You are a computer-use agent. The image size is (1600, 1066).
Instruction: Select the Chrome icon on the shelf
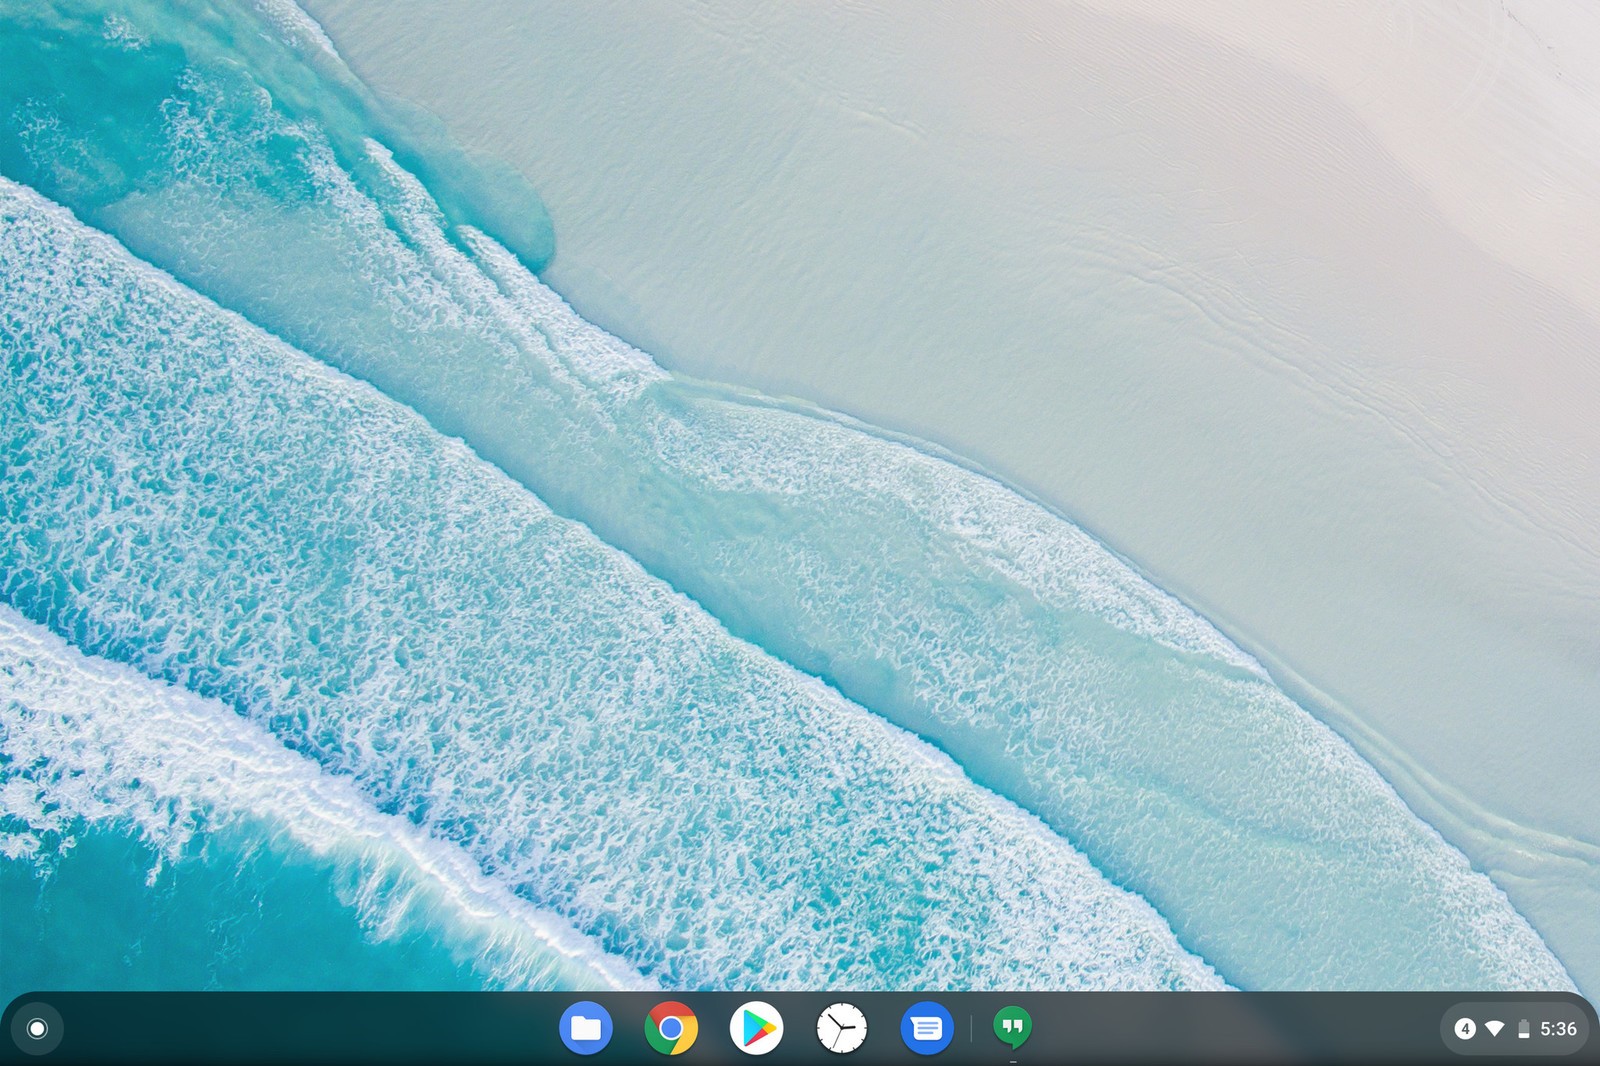pos(670,1028)
